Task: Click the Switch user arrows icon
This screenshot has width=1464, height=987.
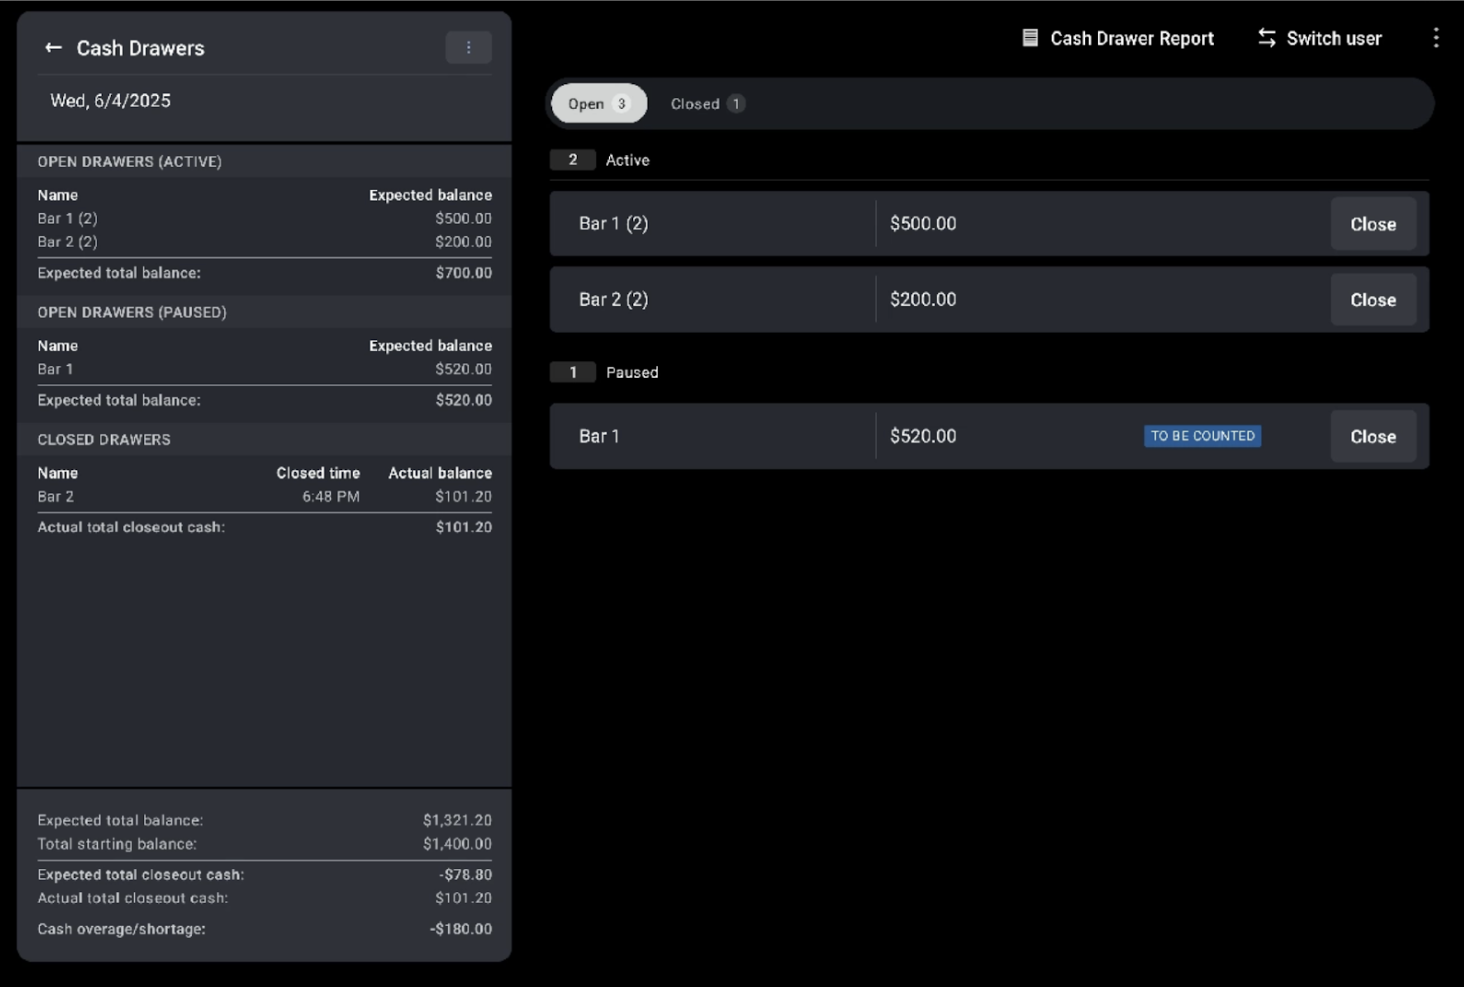Action: 1266,38
